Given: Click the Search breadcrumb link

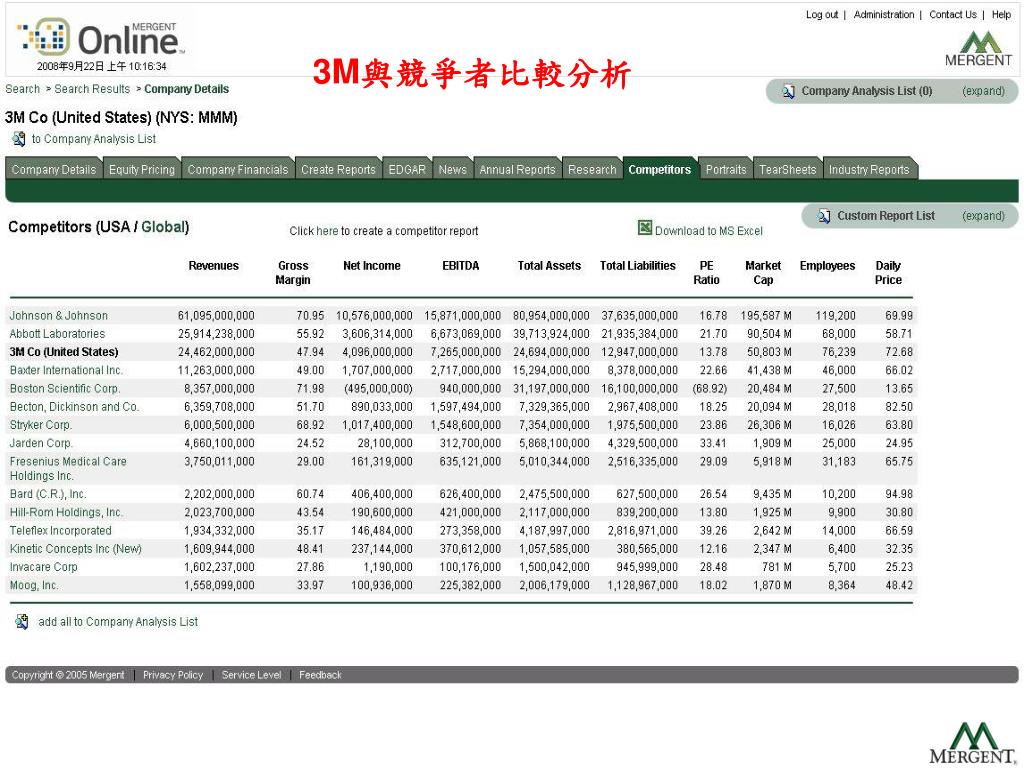Looking at the screenshot, I should pyautogui.click(x=23, y=89).
